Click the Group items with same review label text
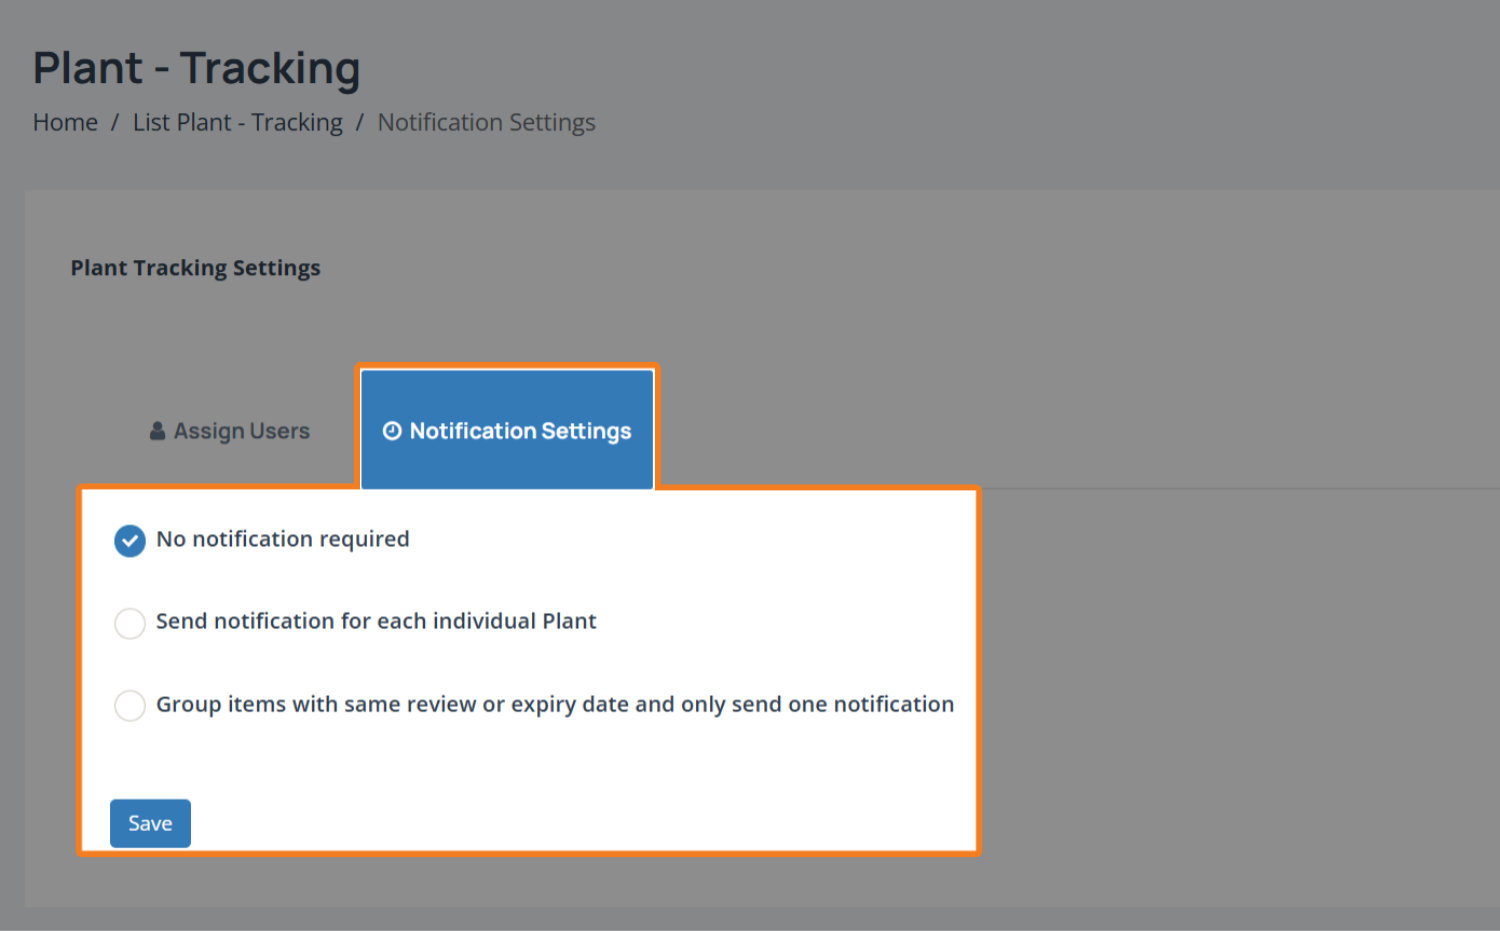The height and width of the screenshot is (931, 1500). tap(554, 704)
